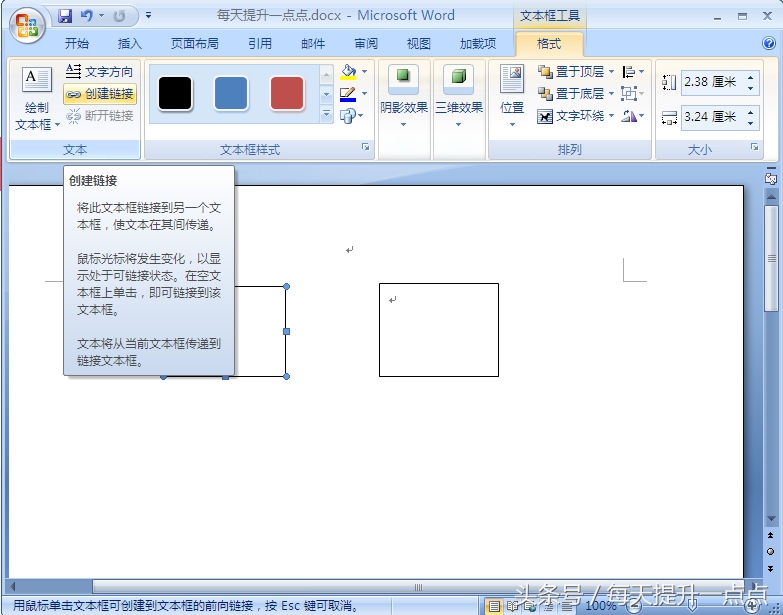Viewport: 783px width, 615px height.
Task: Open the Position menu
Action: tap(512, 96)
